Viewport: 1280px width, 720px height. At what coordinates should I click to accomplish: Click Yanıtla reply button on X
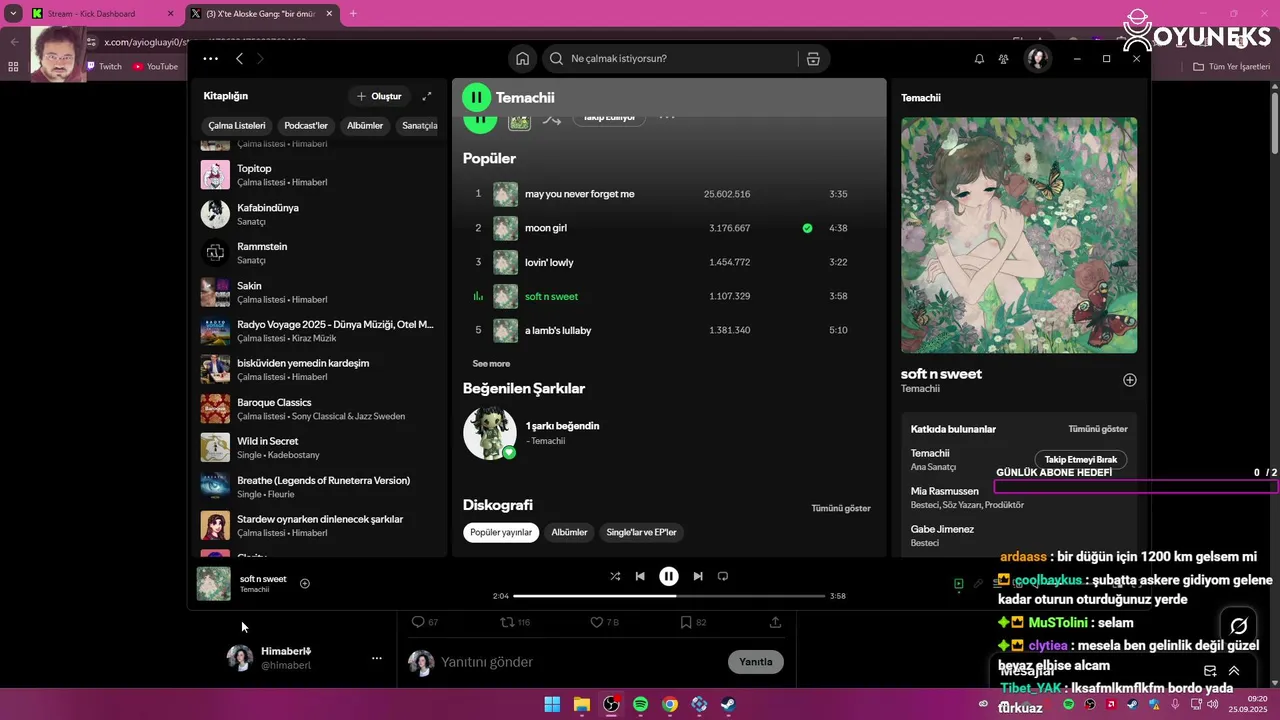[x=756, y=662]
